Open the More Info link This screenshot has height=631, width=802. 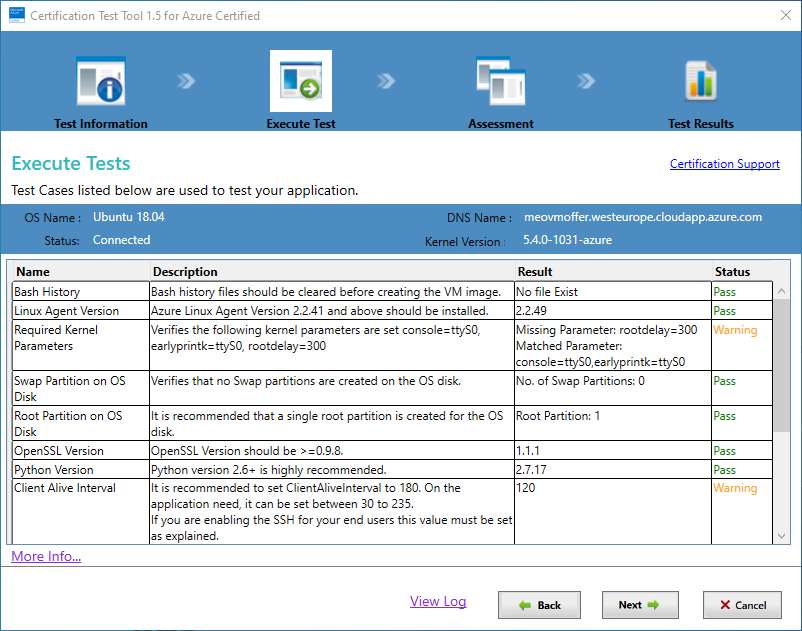click(45, 556)
